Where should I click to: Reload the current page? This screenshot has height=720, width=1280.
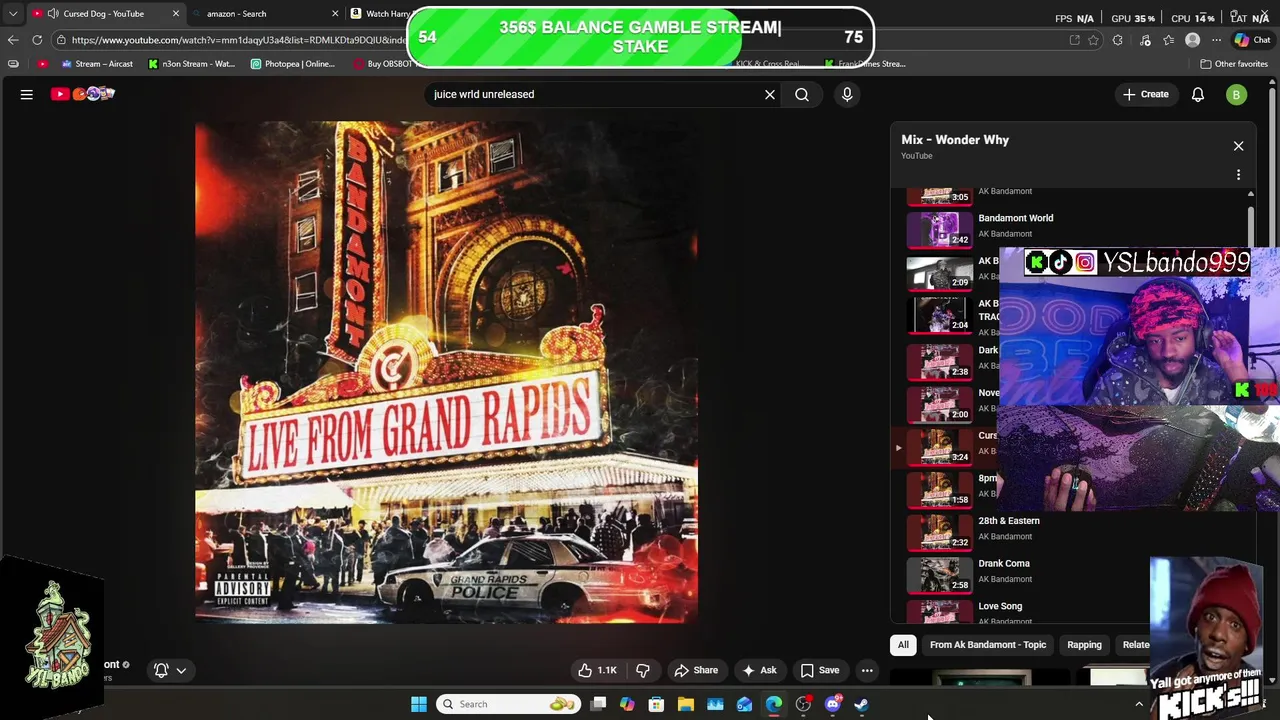(37, 40)
